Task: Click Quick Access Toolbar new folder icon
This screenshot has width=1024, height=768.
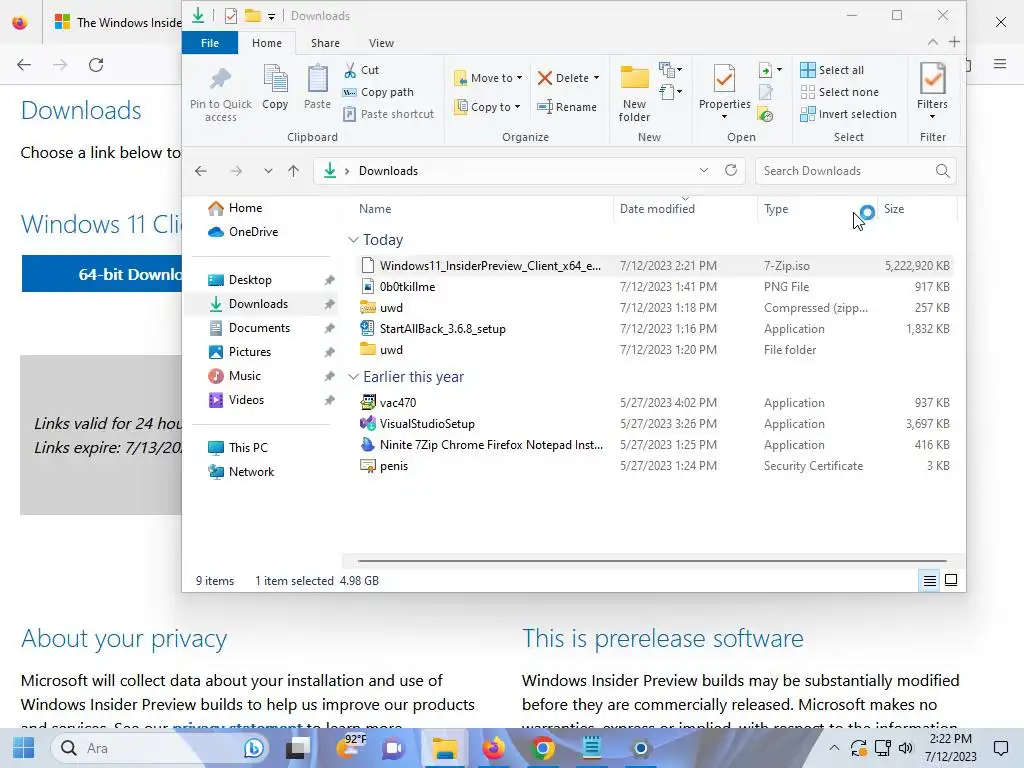Action: tap(253, 16)
